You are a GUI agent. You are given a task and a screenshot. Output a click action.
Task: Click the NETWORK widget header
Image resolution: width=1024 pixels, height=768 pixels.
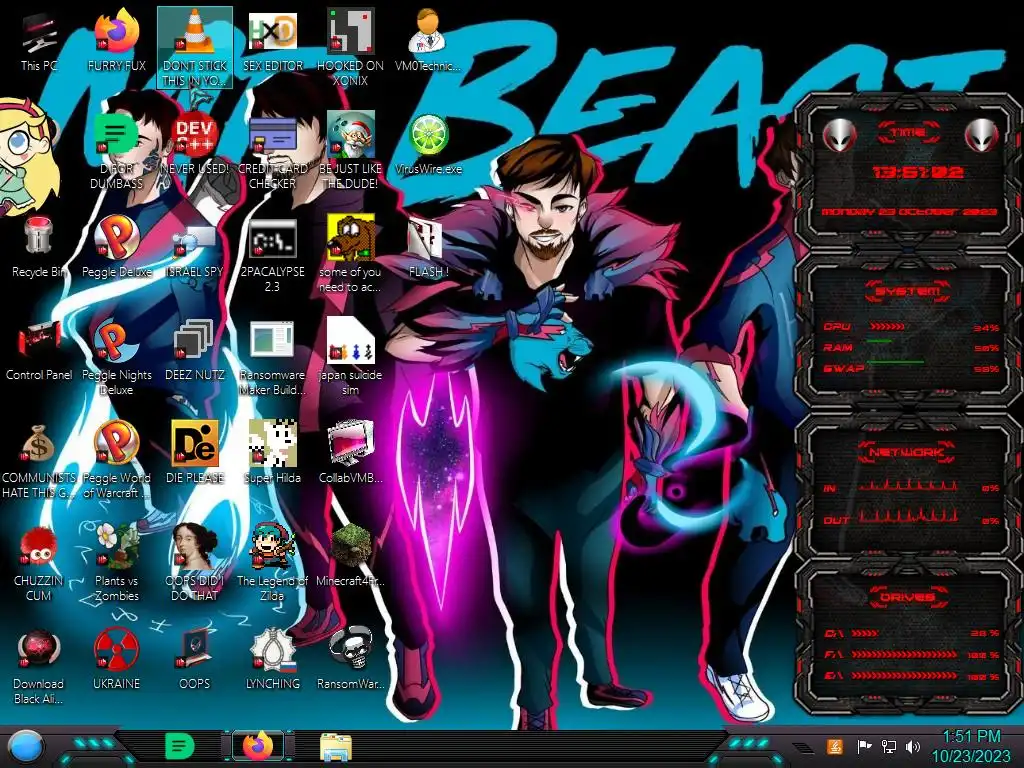(906, 452)
